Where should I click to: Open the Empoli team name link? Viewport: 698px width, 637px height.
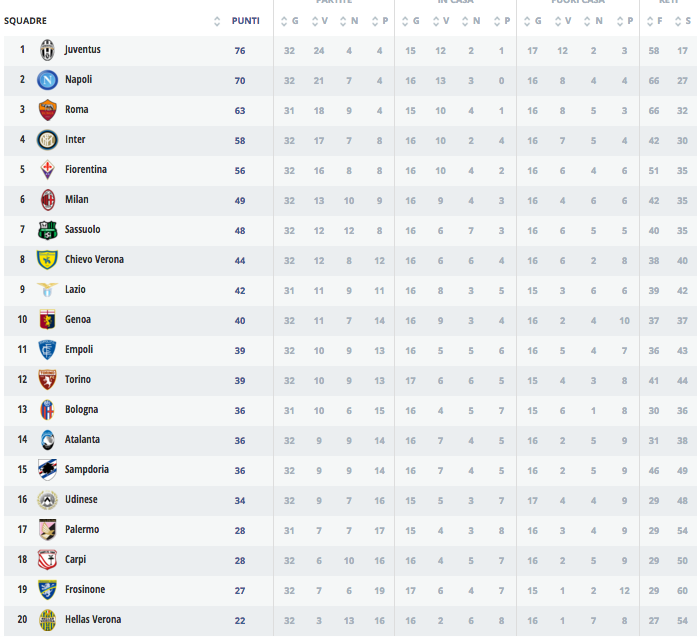(79, 350)
